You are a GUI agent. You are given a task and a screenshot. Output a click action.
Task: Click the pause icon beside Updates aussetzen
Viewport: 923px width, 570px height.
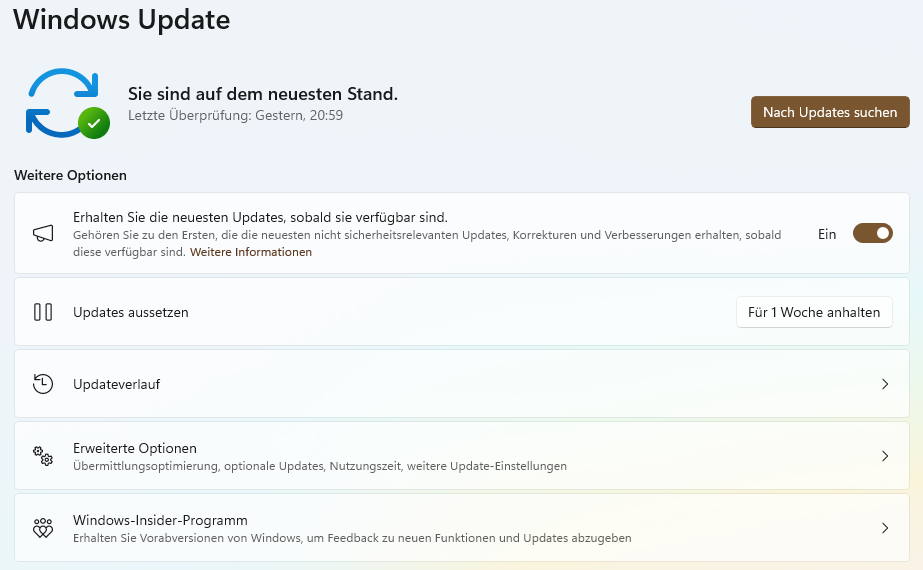pyautogui.click(x=43, y=312)
